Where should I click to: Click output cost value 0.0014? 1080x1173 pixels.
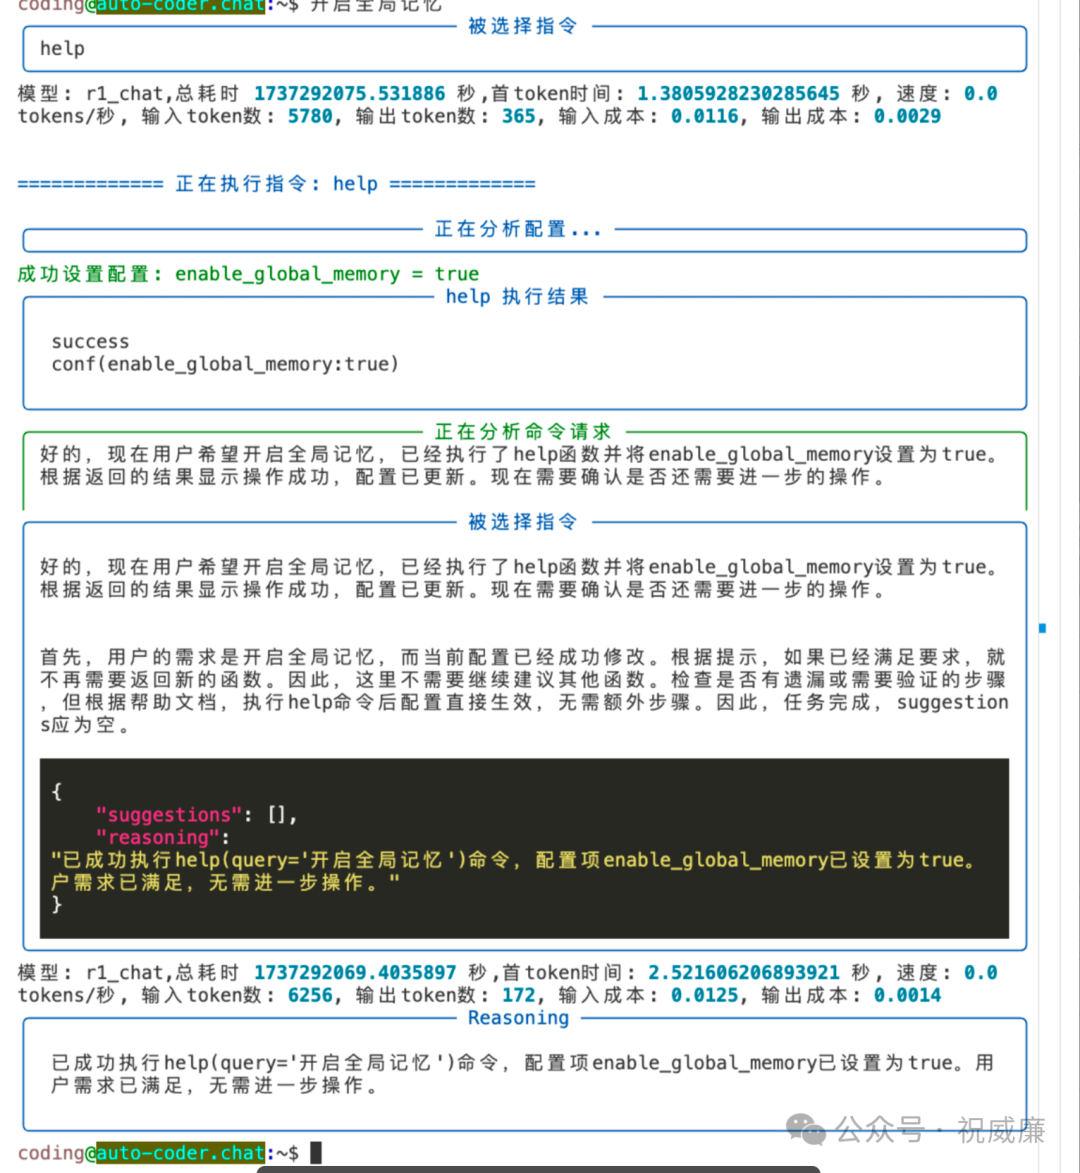907,995
